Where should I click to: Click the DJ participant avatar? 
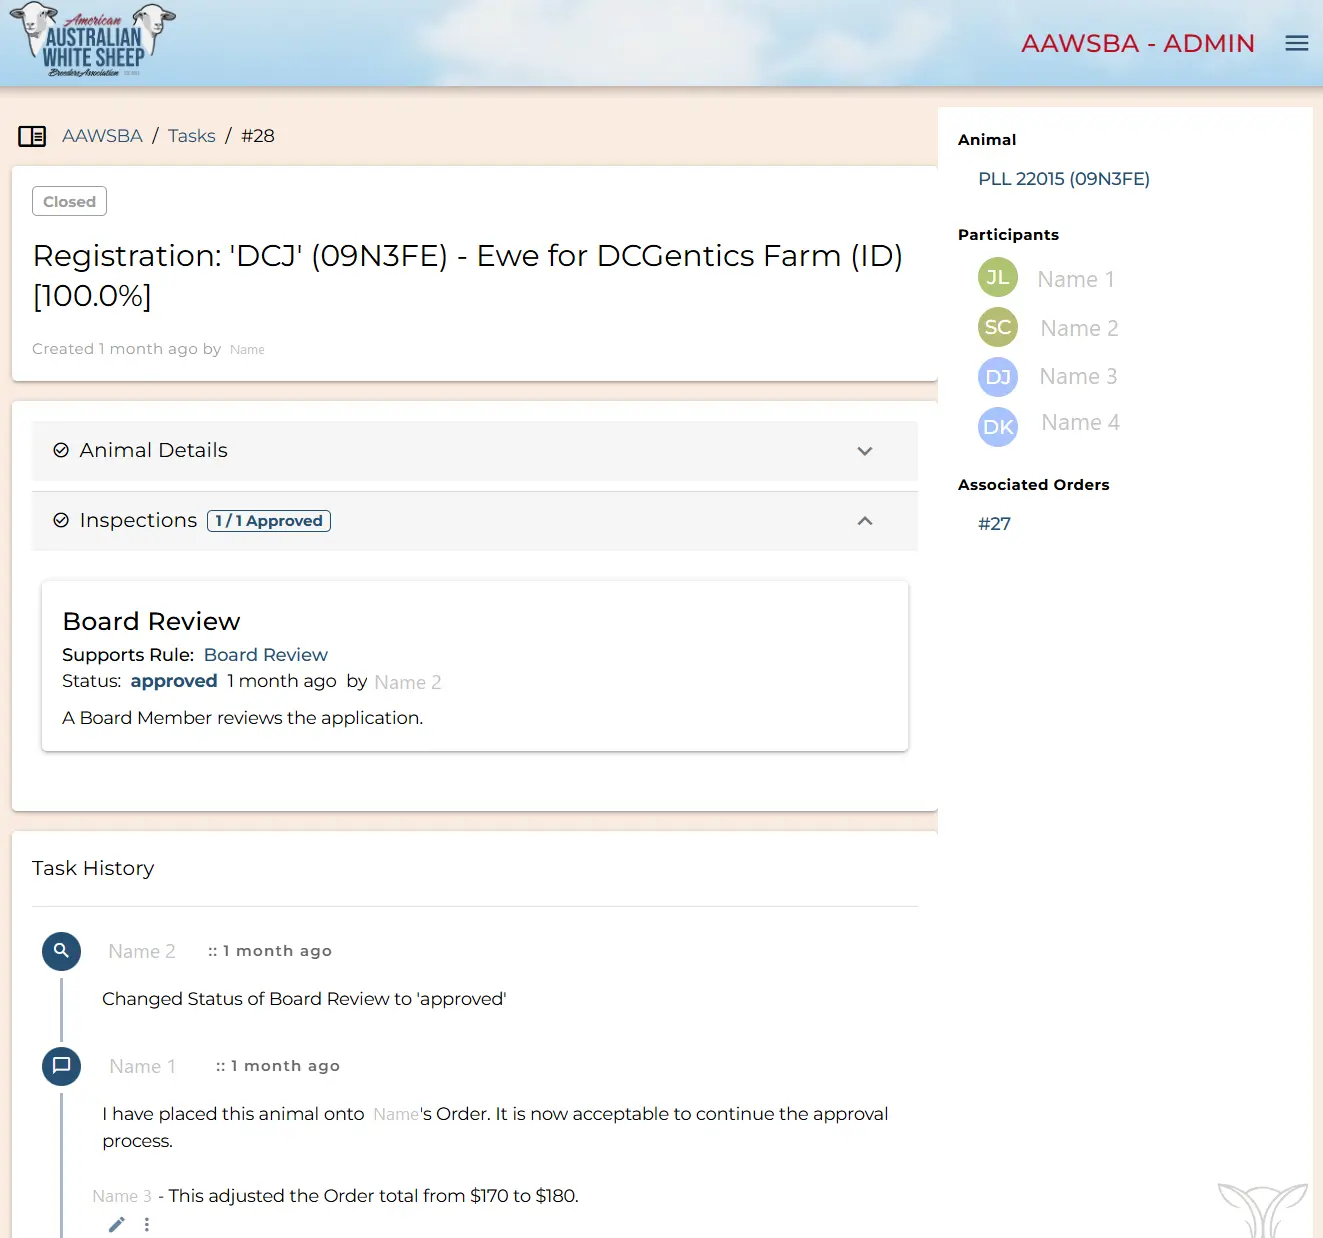(997, 377)
